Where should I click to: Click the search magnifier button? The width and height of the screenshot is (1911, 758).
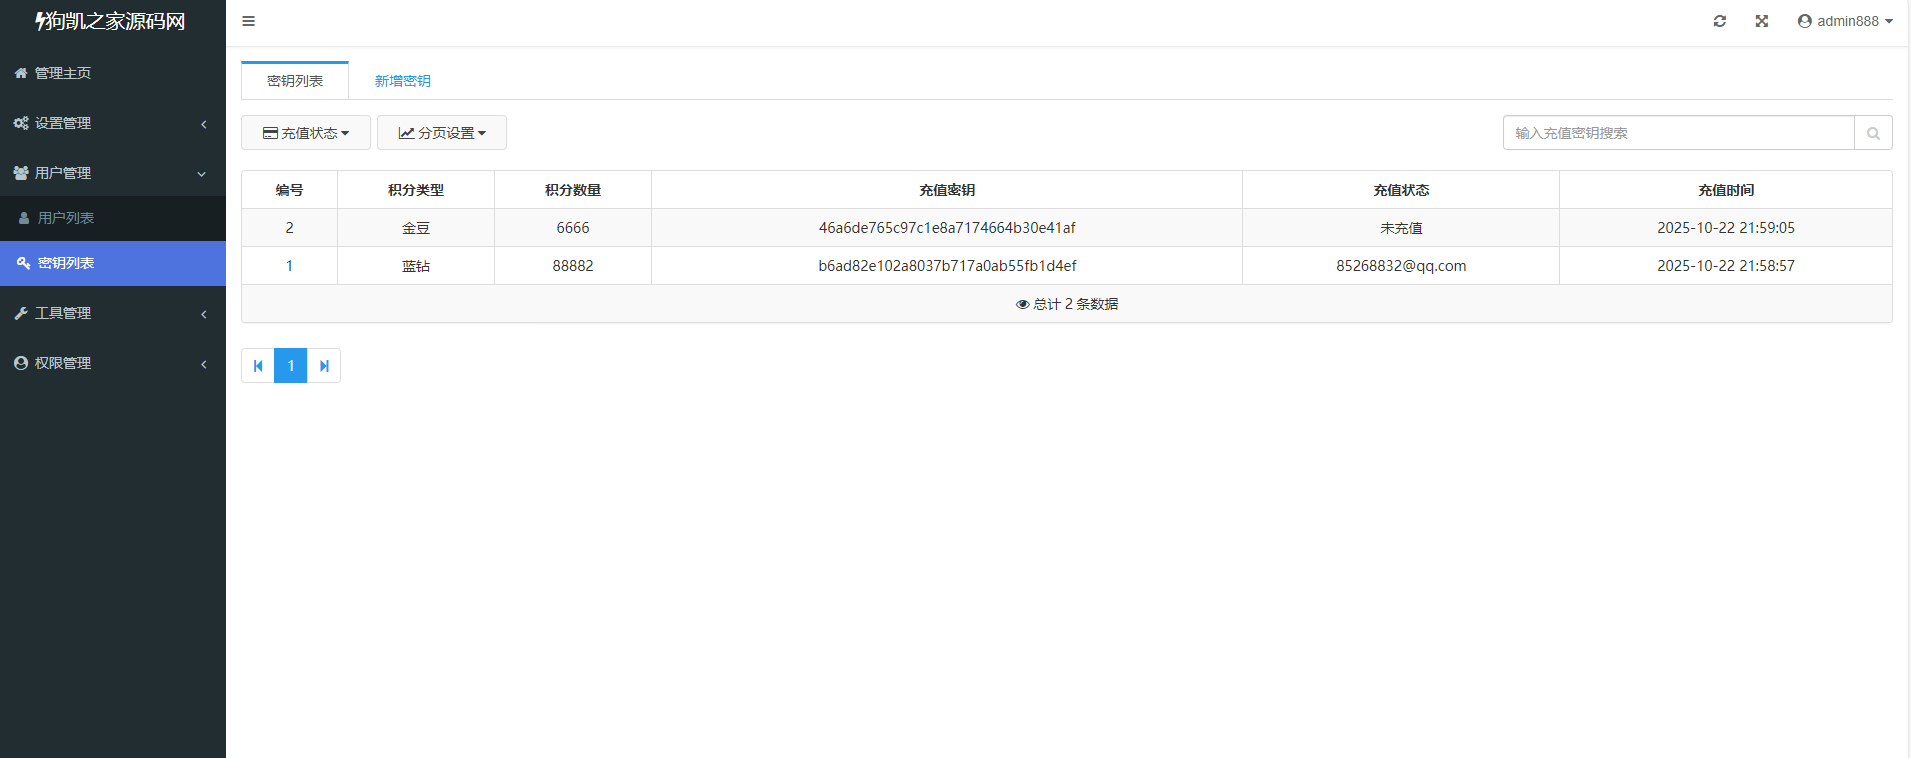click(x=1873, y=133)
